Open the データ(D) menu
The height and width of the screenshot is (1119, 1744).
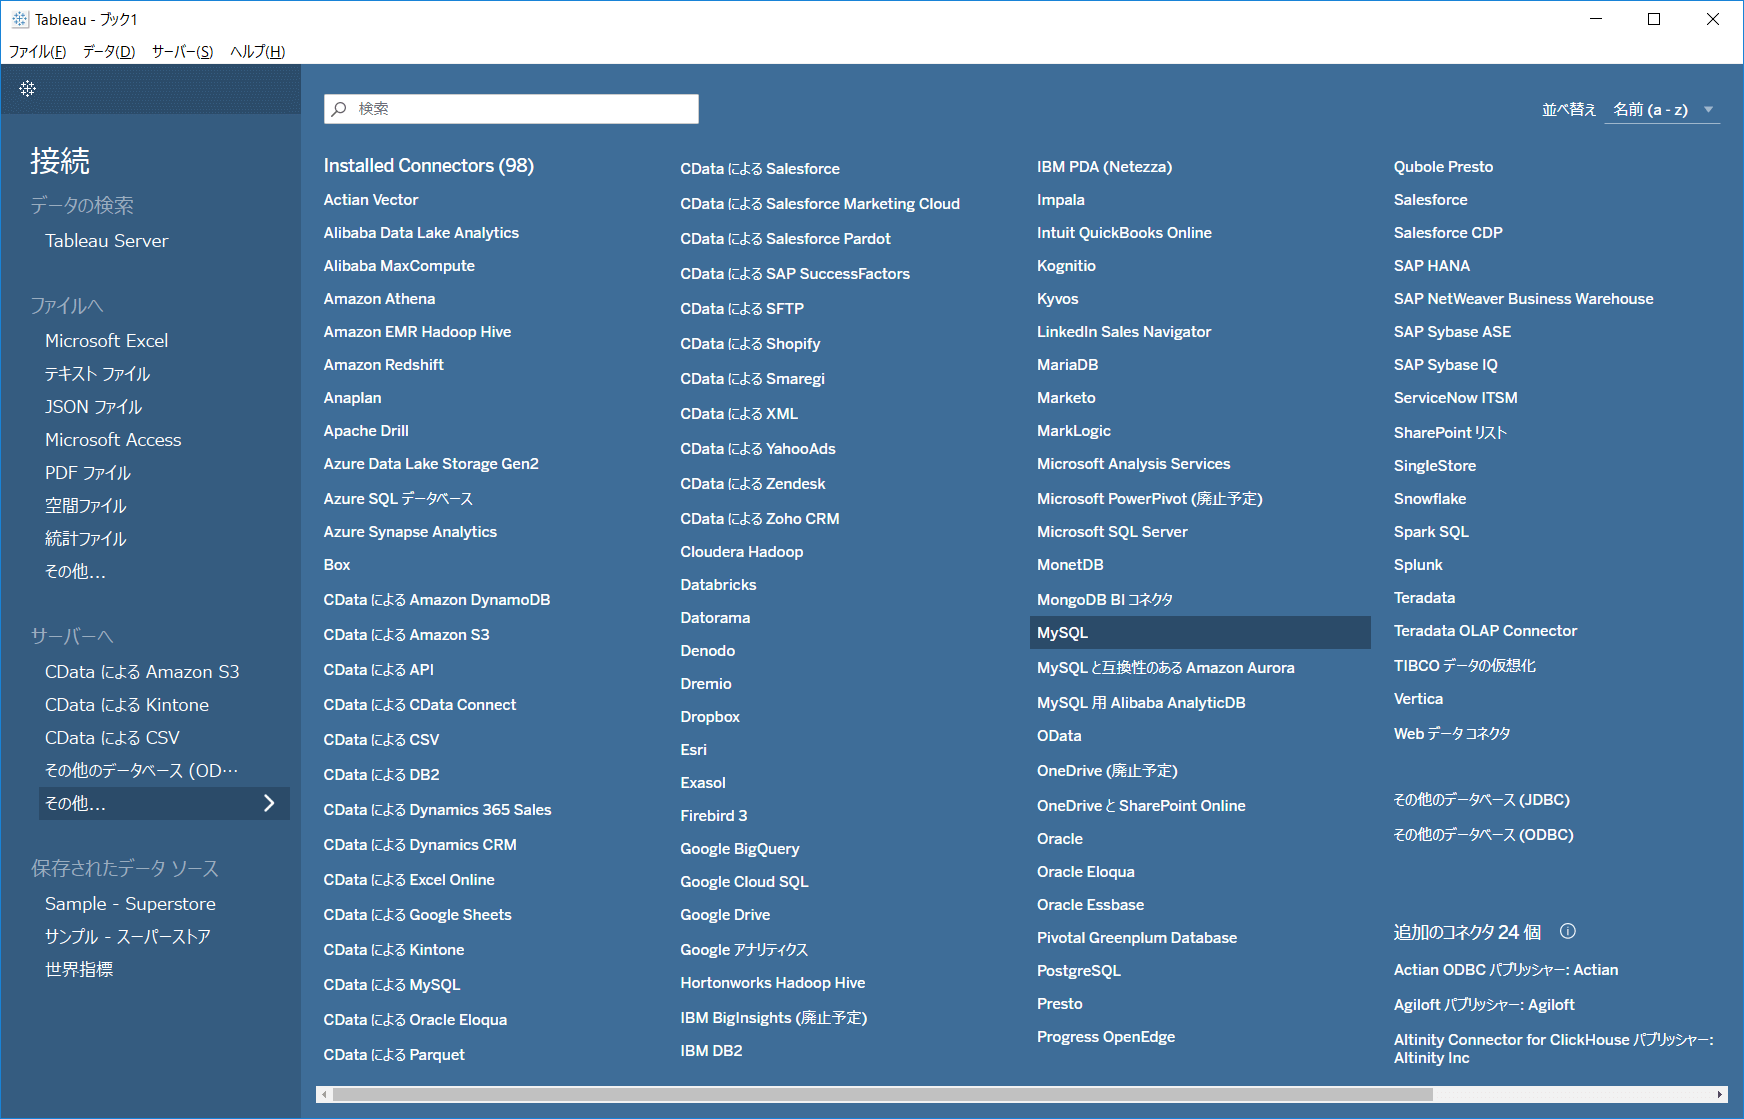(x=109, y=52)
